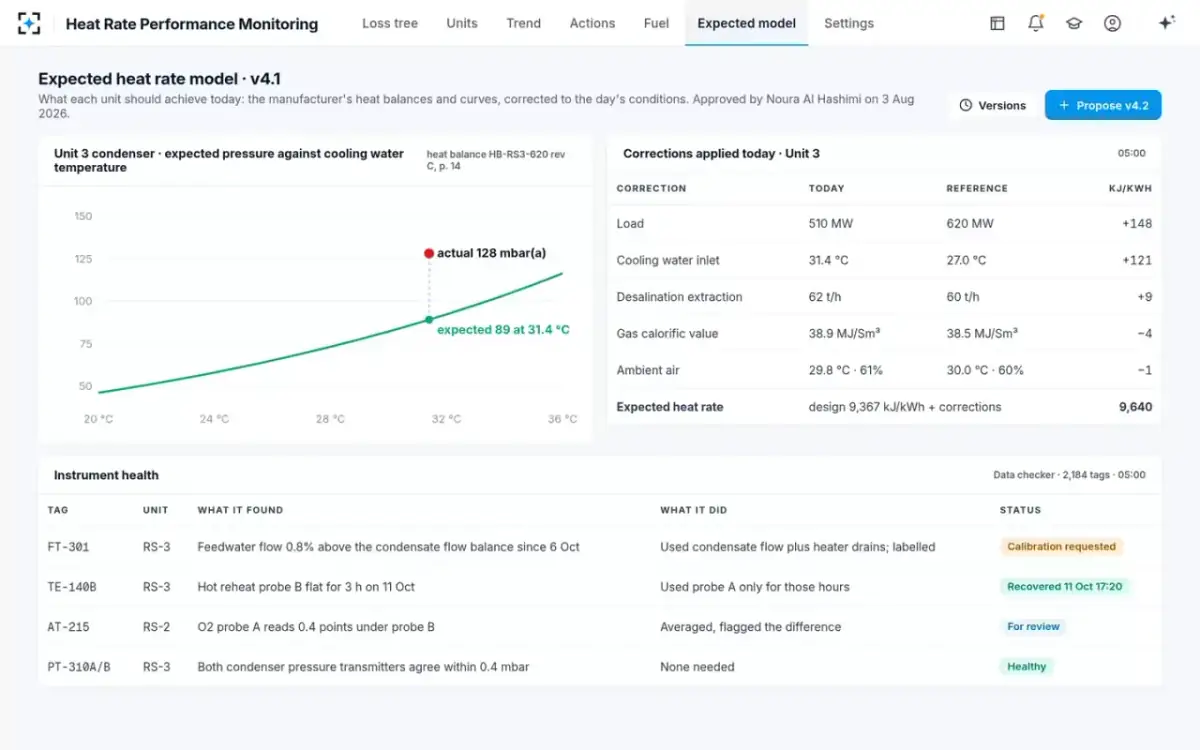
Task: Click the heat balance HB-RS3-620 reference text
Action: tap(496, 160)
